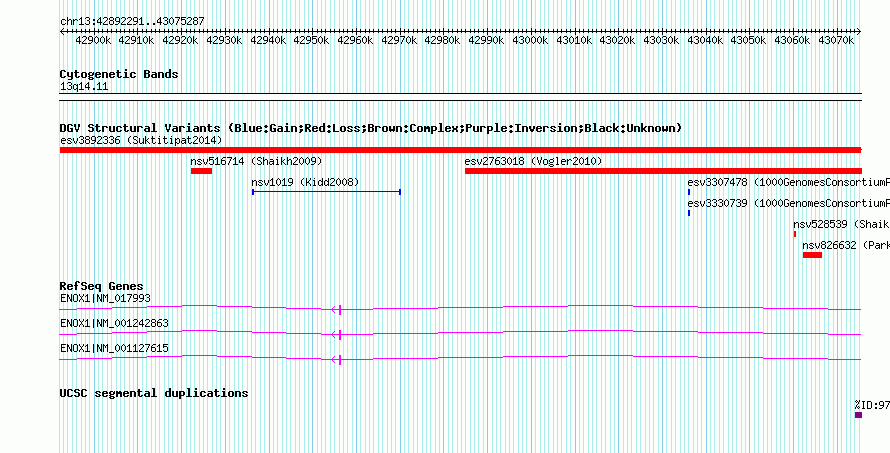This screenshot has width=890, height=453.
Task: Click the 43060k ruler position
Action: click(793, 40)
